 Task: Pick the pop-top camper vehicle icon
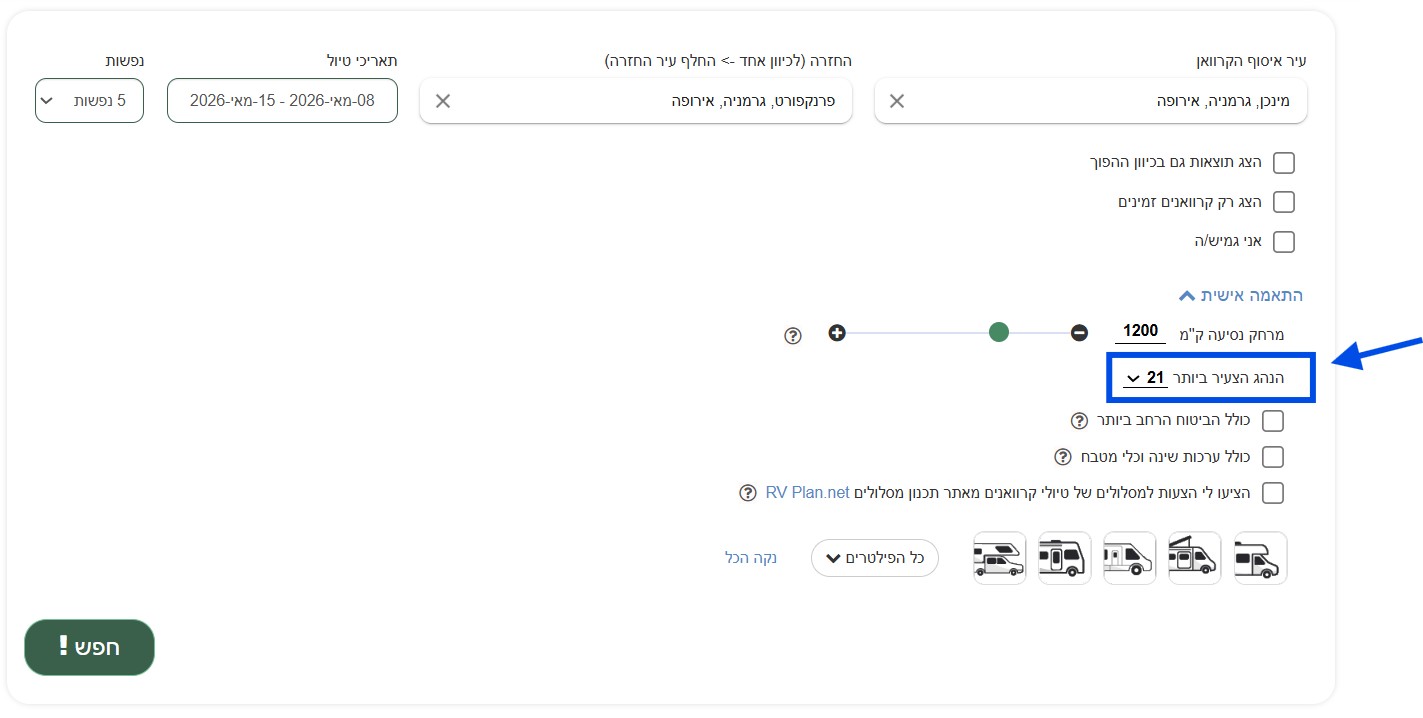[1194, 558]
